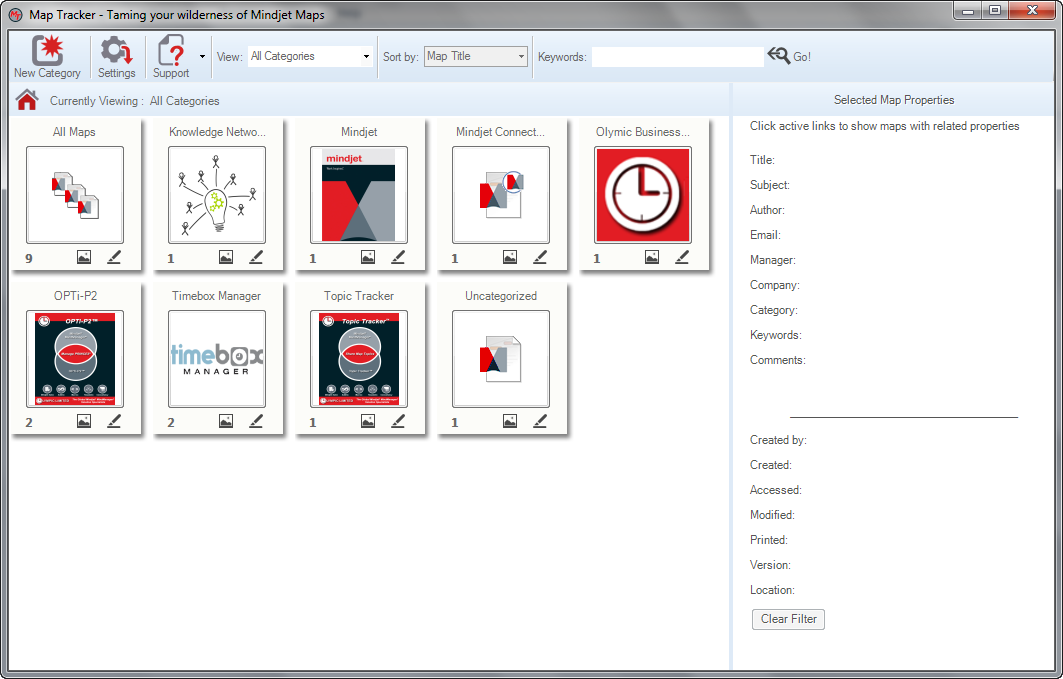Image resolution: width=1063 pixels, height=679 pixels.
Task: Open the Olymic Business category thumbnail
Action: click(x=643, y=195)
